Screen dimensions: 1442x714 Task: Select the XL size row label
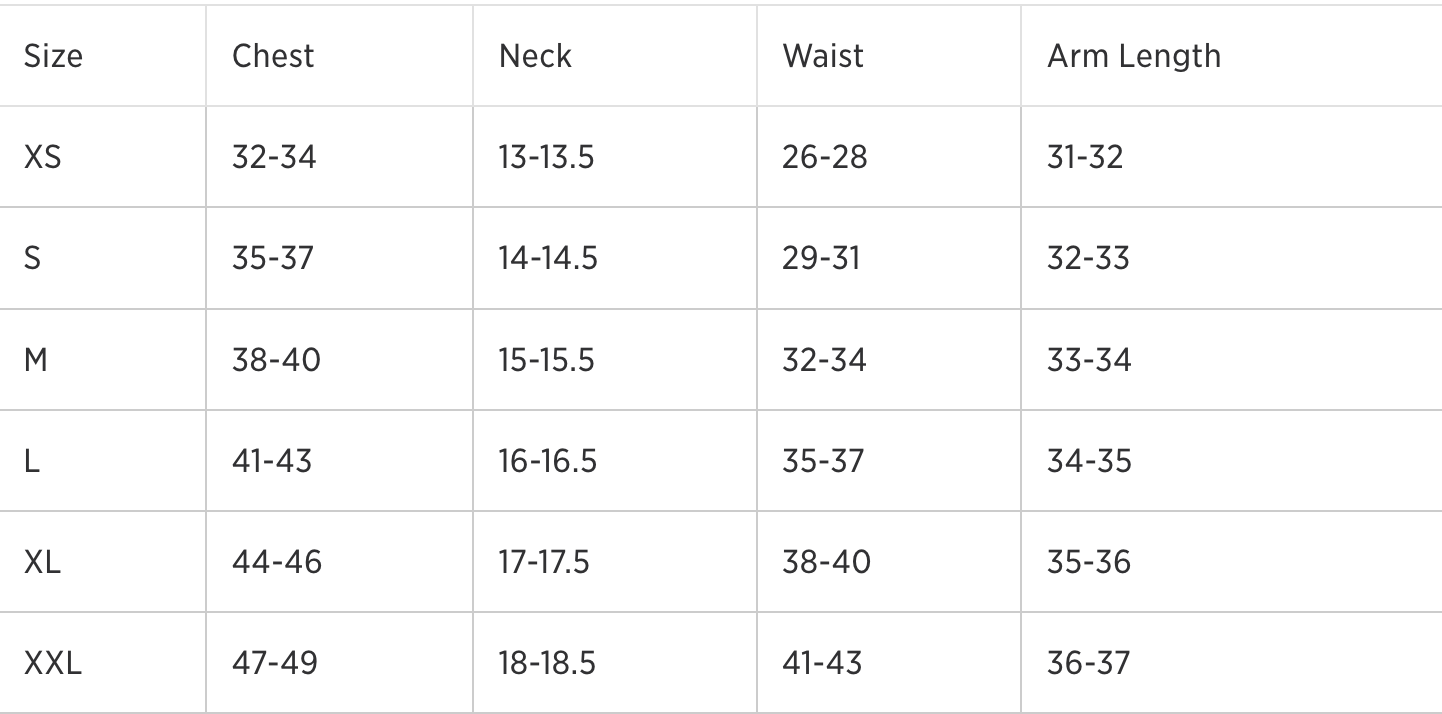click(42, 561)
